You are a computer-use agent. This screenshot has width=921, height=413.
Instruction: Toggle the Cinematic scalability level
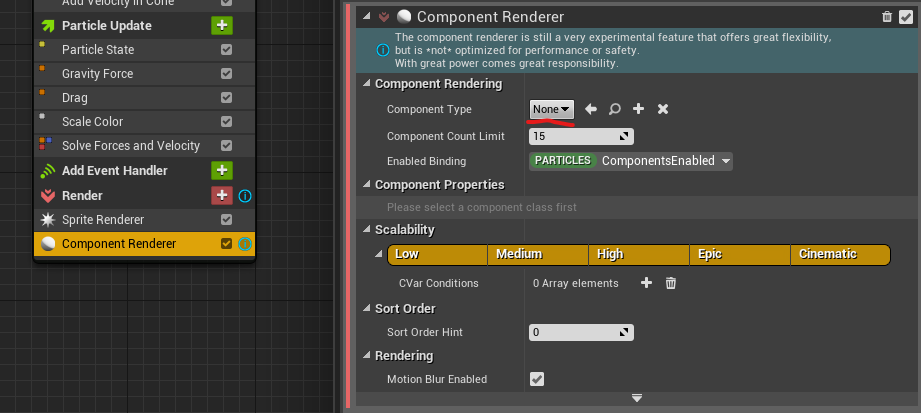pyautogui.click(x=841, y=254)
